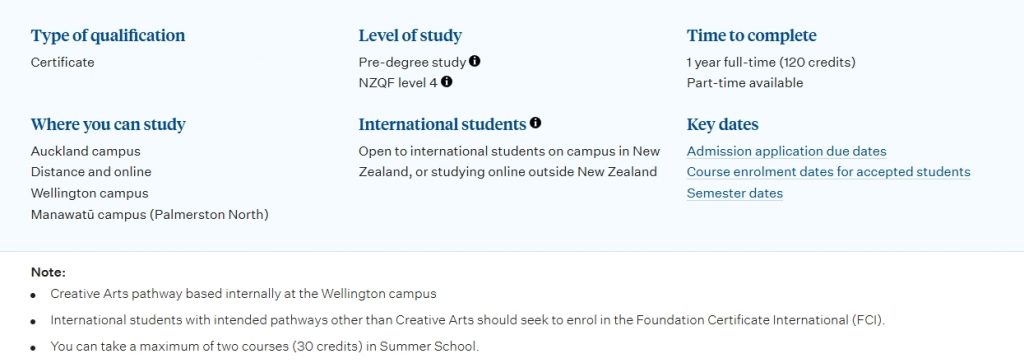The width and height of the screenshot is (1024, 363).
Task: Click the 1 year full-time (120 credits) text
Action: pyautogui.click(x=771, y=63)
